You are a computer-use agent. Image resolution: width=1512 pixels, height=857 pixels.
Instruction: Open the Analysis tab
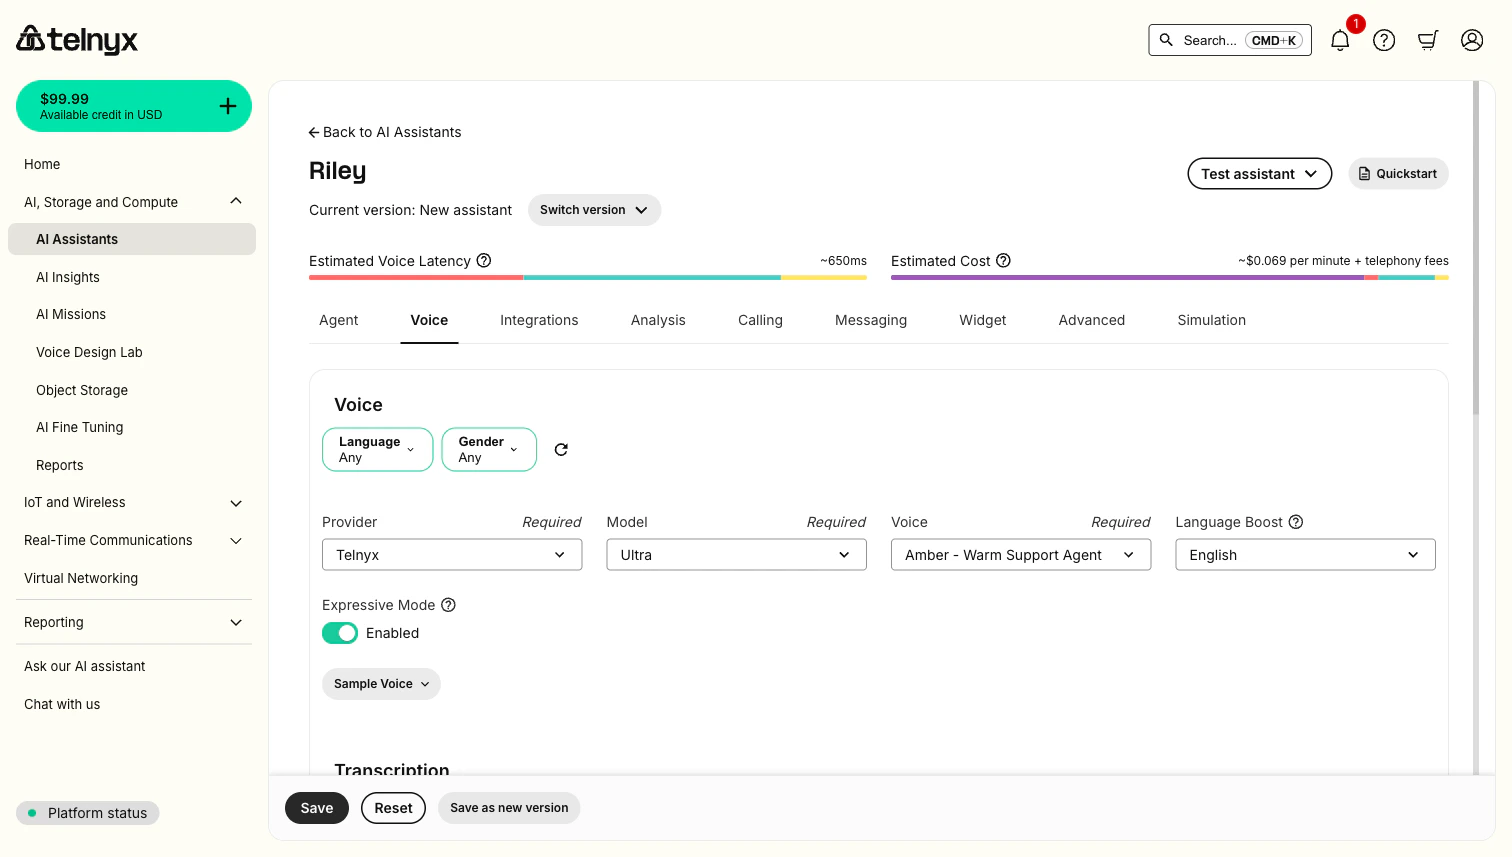click(658, 320)
